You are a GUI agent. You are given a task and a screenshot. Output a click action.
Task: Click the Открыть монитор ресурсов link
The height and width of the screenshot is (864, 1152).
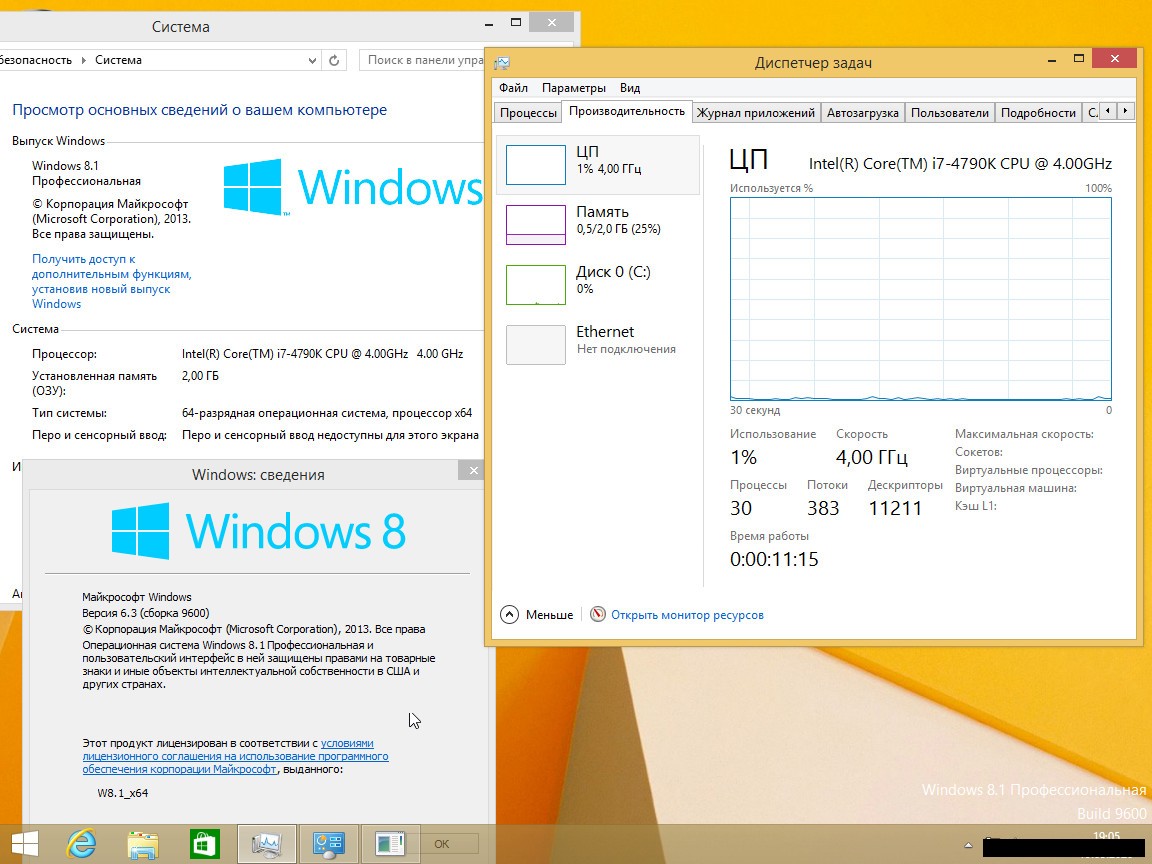pyautogui.click(x=687, y=615)
